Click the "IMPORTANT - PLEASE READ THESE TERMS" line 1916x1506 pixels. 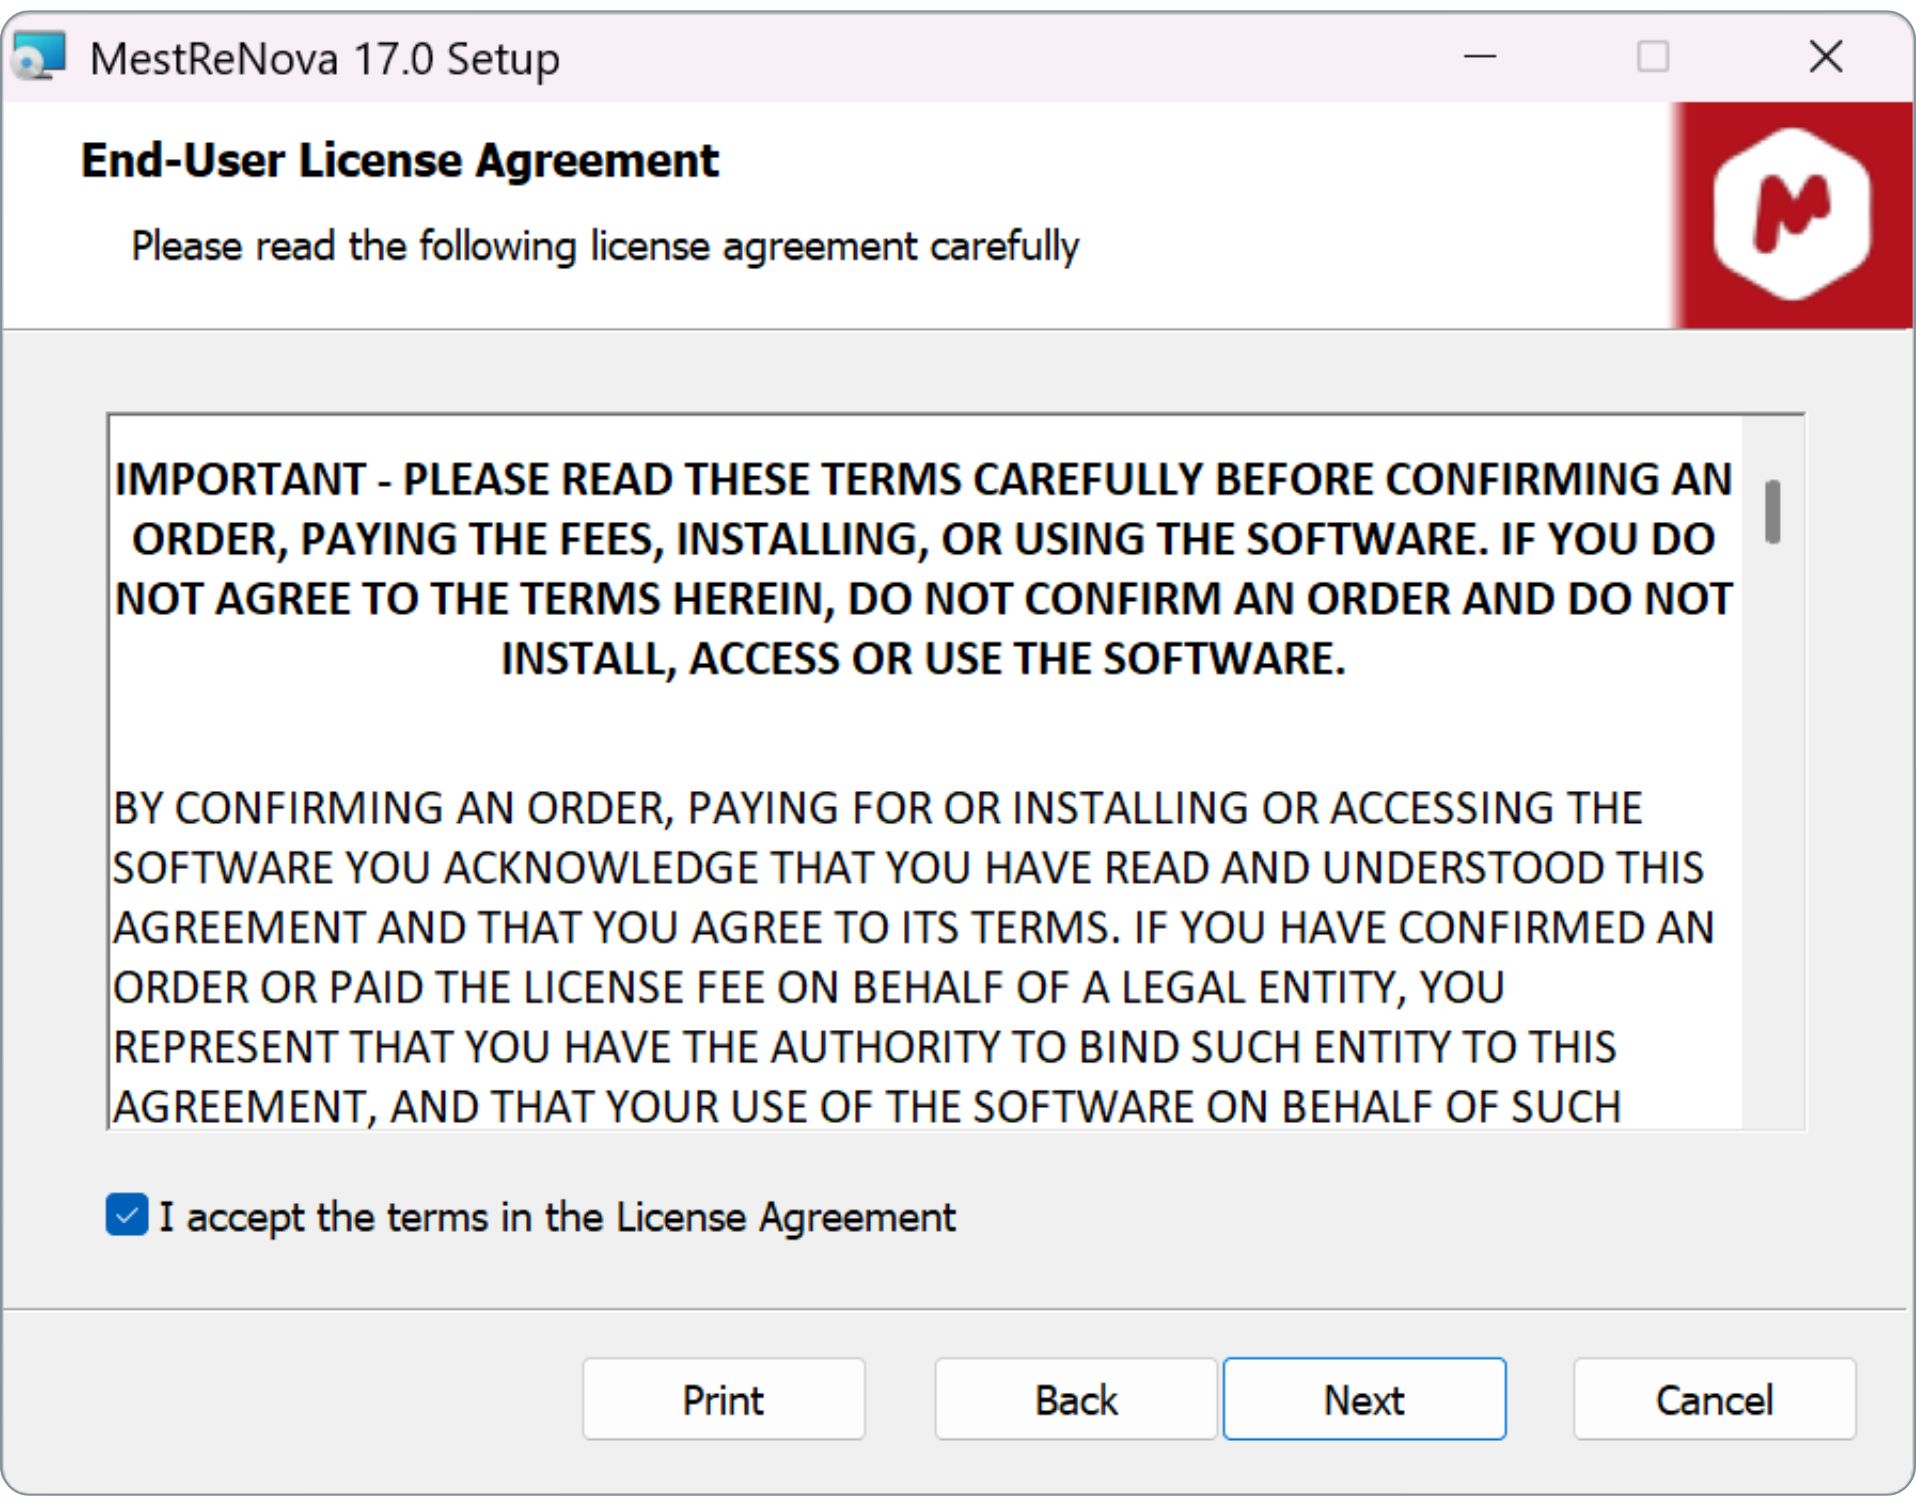pyautogui.click(x=923, y=479)
